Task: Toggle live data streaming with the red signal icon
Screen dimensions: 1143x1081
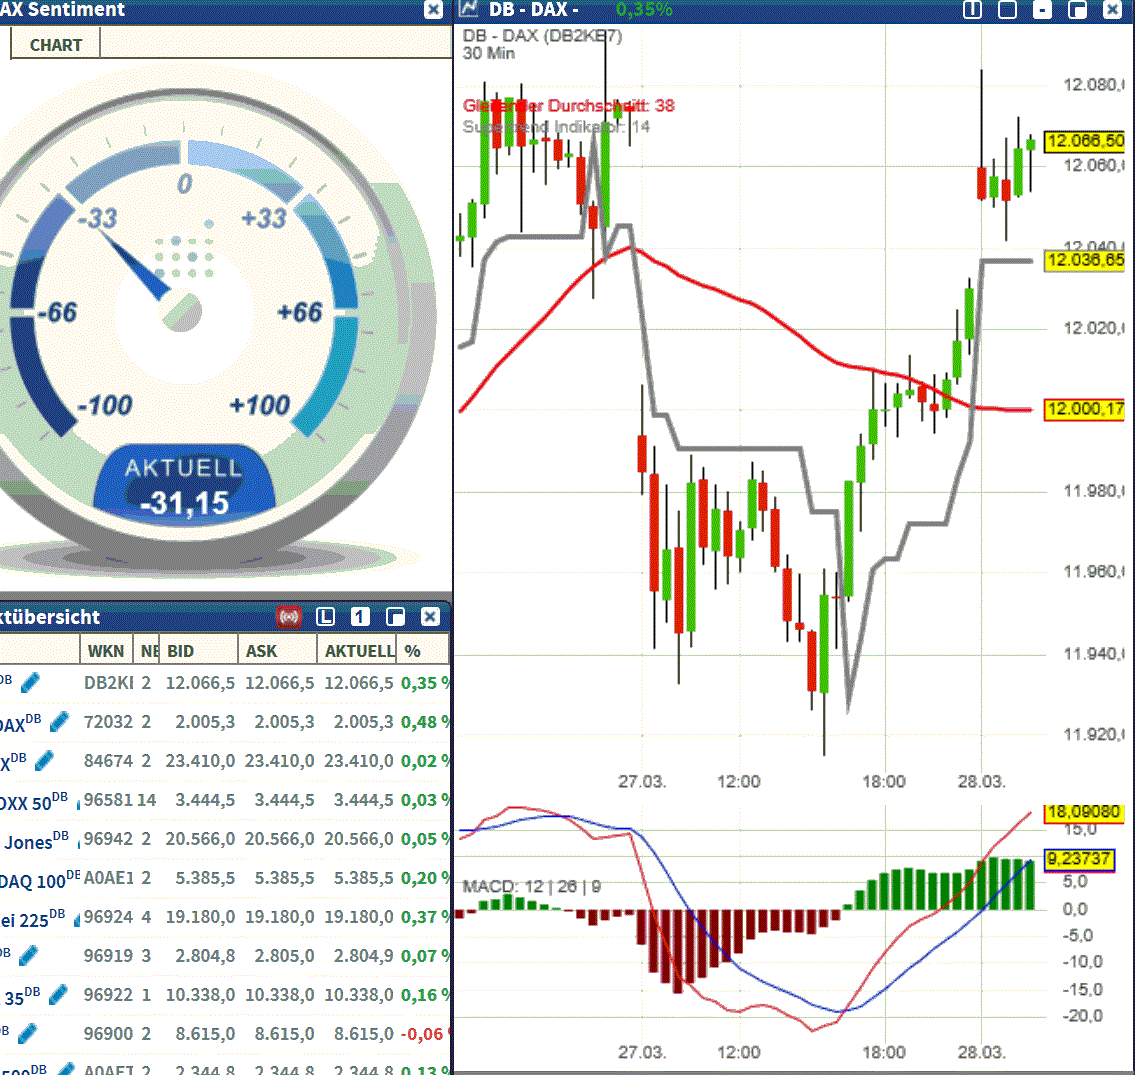Action: 289,617
